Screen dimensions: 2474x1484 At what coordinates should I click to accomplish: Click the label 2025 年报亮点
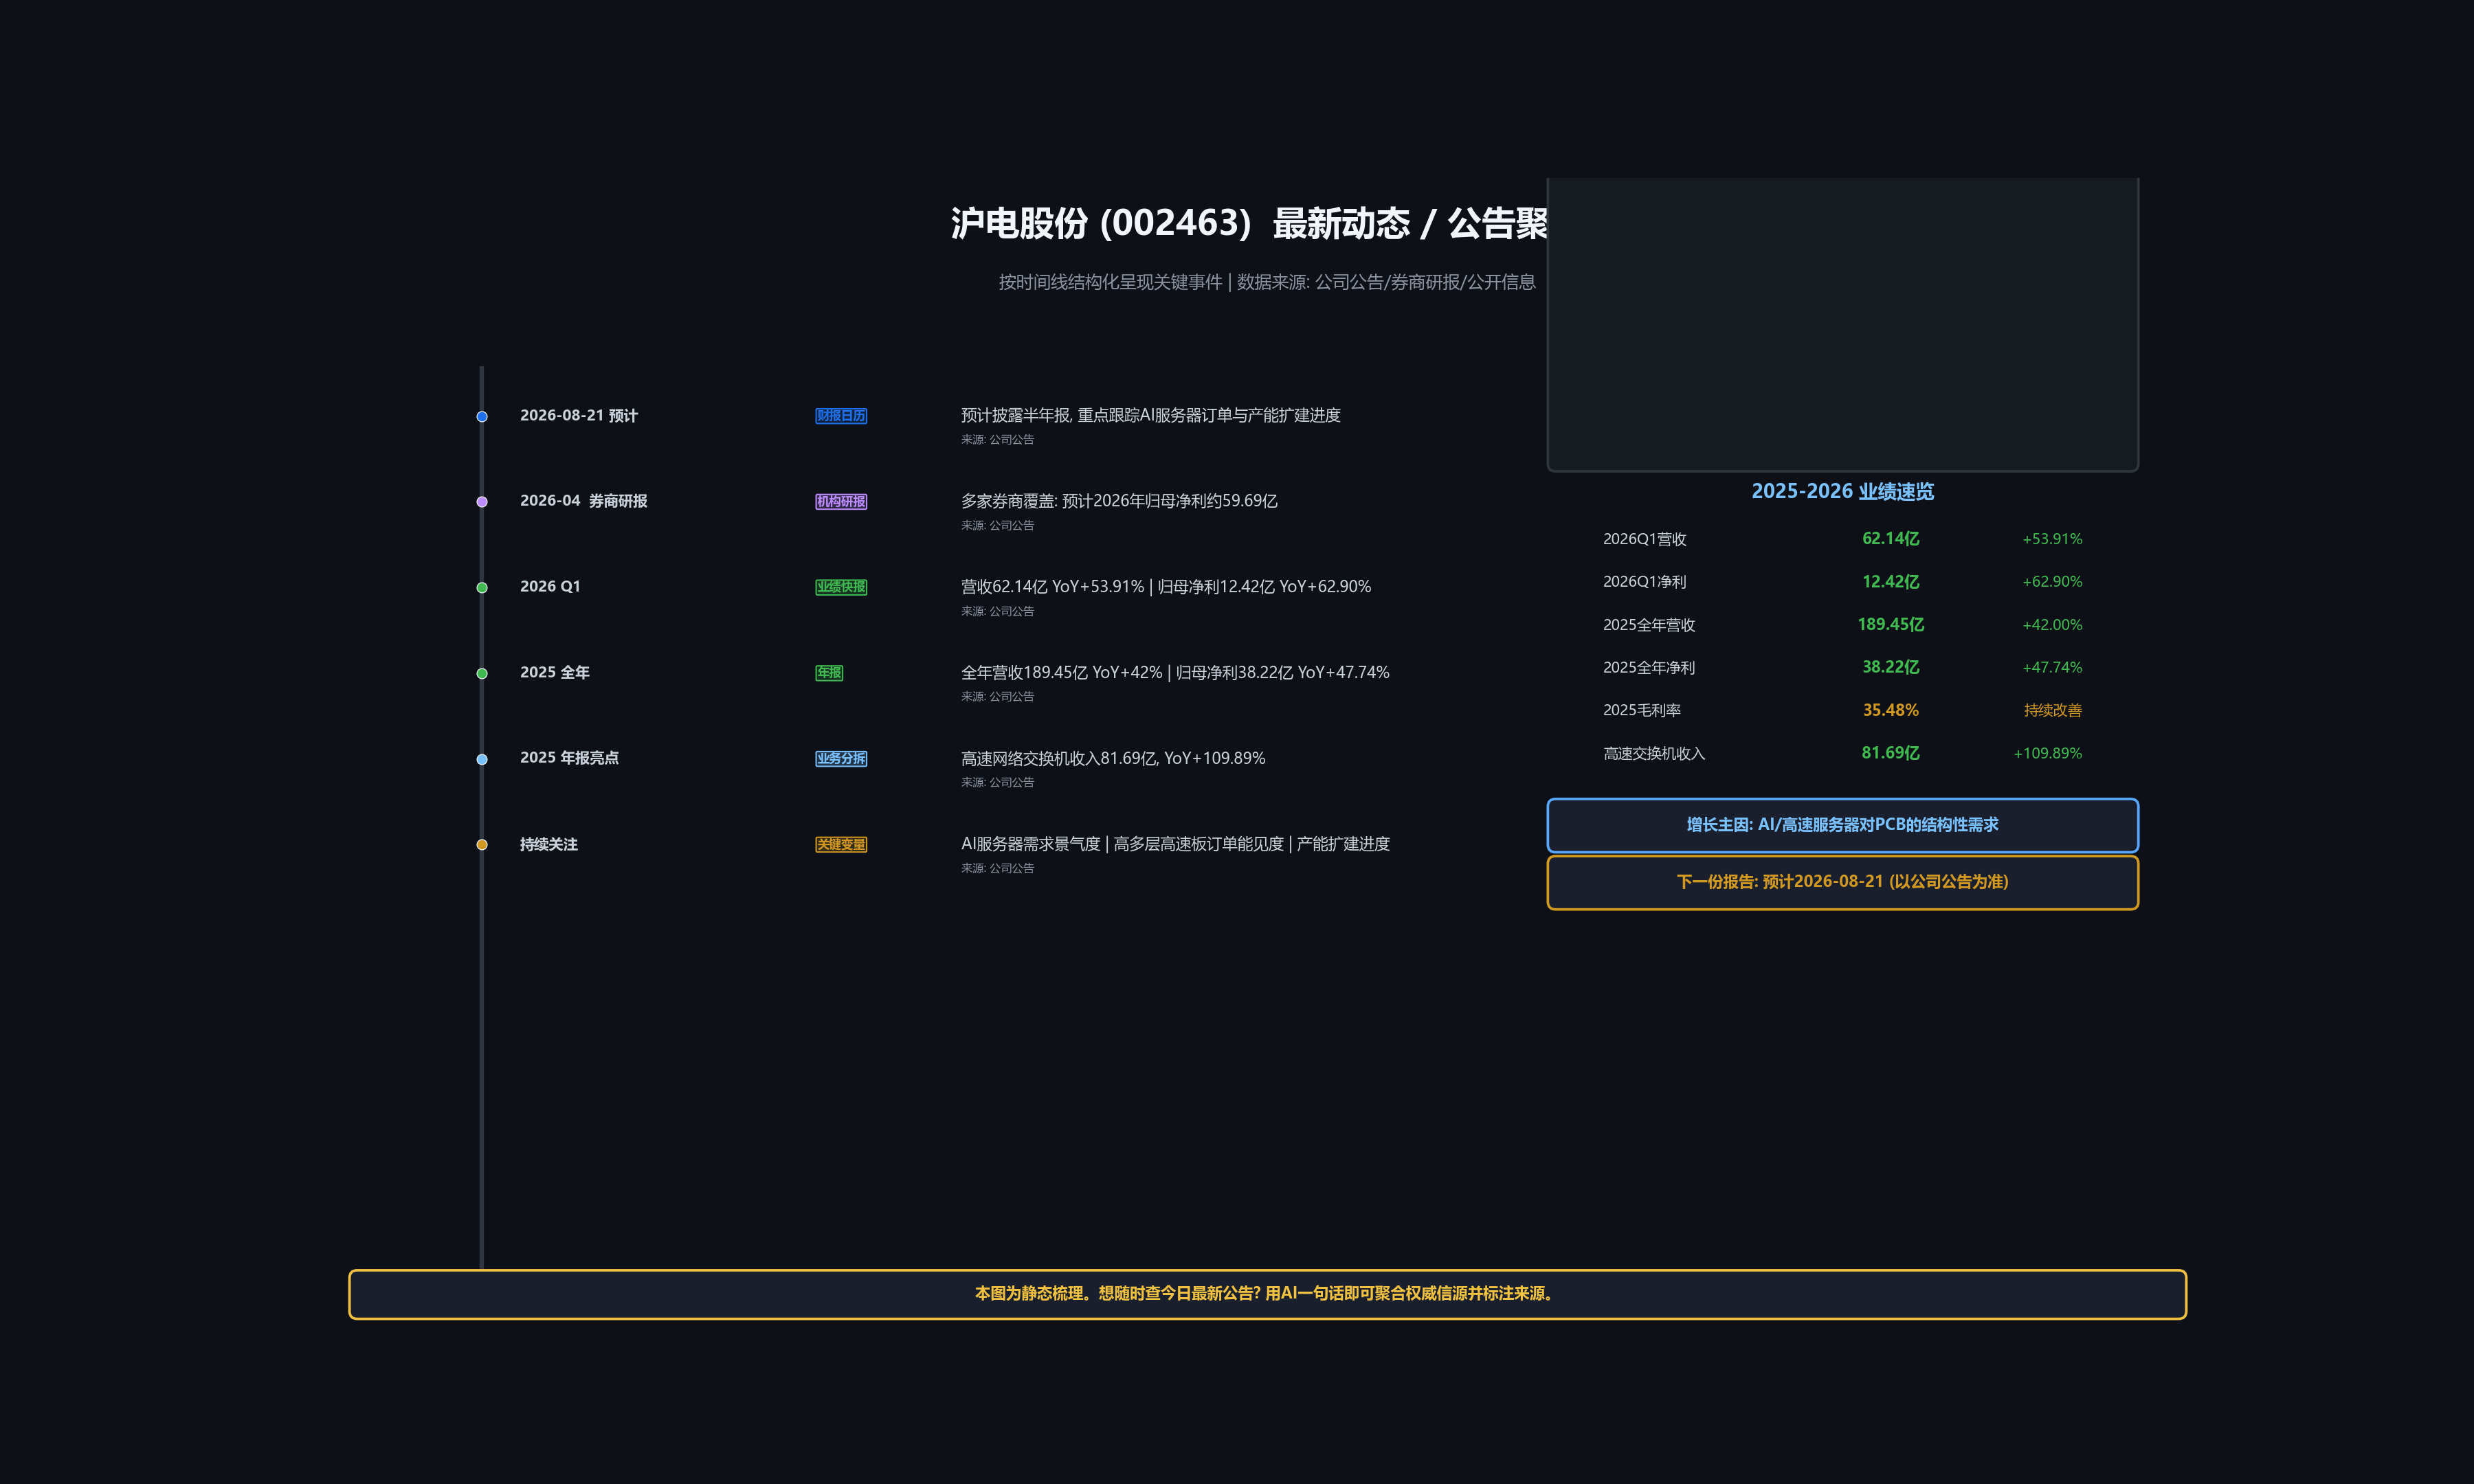click(569, 758)
